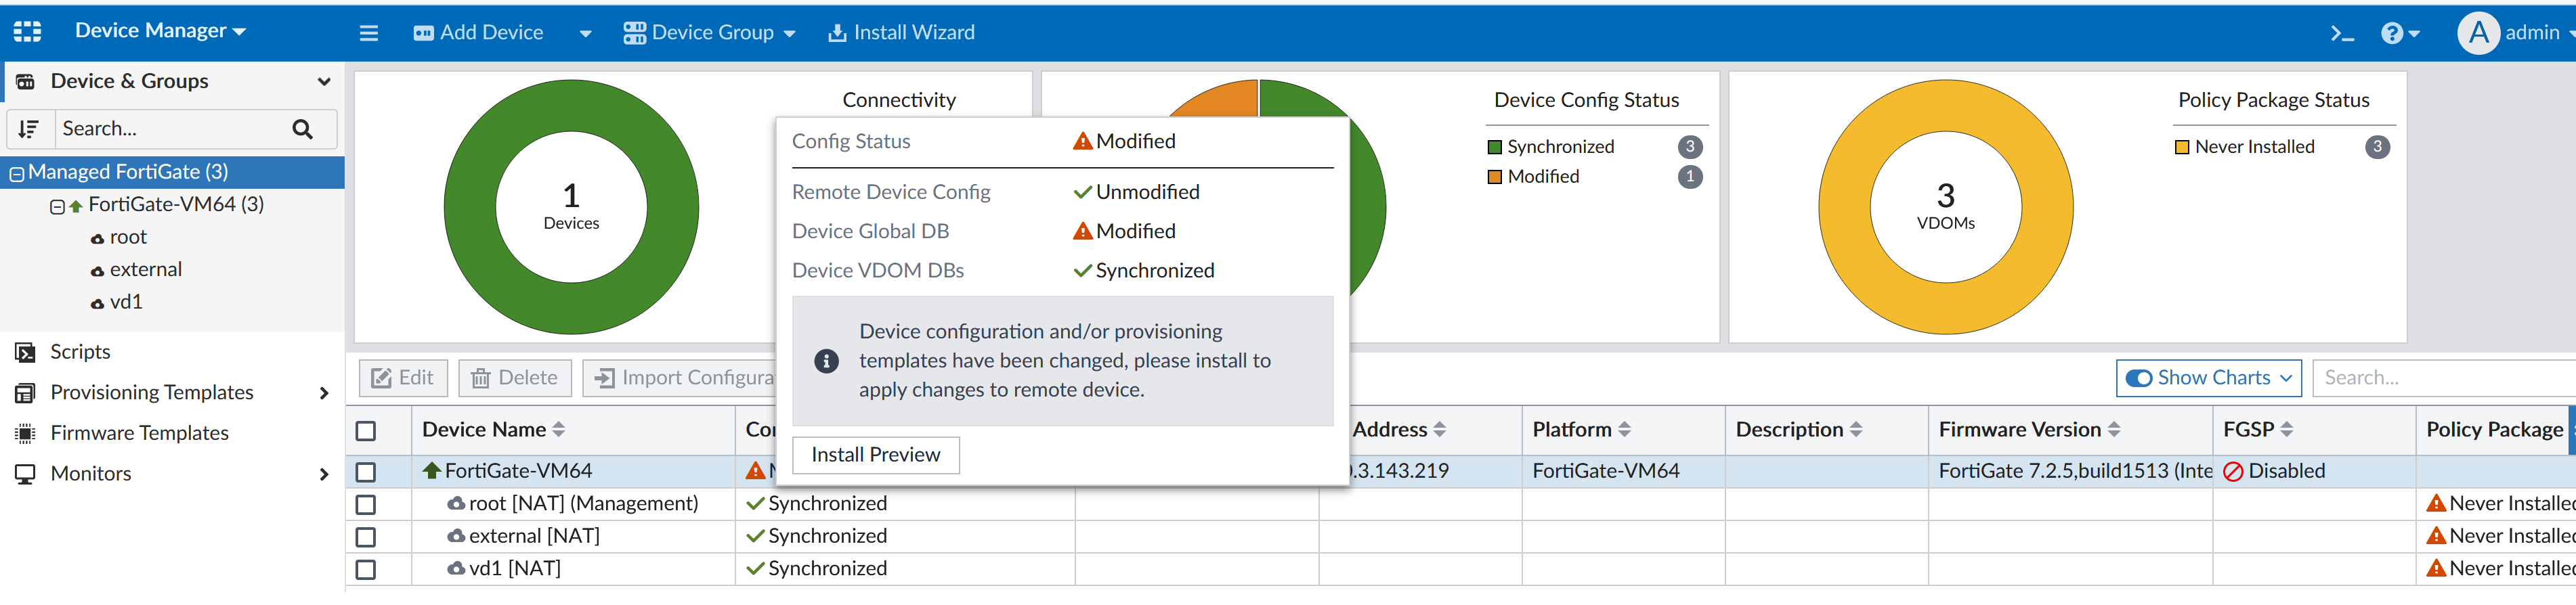Open the app switcher grid icon
Image resolution: width=2576 pixels, height=605 pixels.
(27, 32)
